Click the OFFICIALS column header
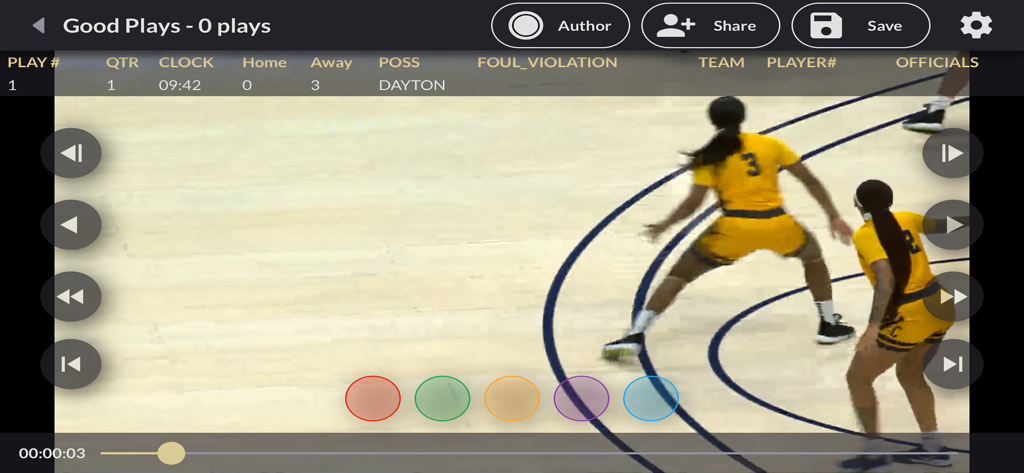The image size is (1024, 473). pos(937,63)
